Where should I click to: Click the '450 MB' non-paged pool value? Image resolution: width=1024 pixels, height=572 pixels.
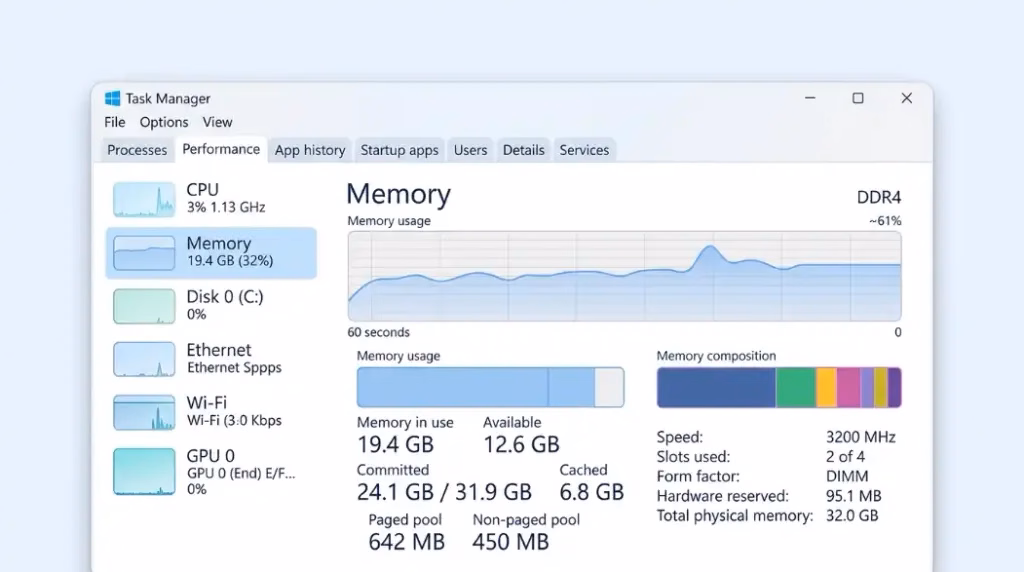pyautogui.click(x=511, y=541)
